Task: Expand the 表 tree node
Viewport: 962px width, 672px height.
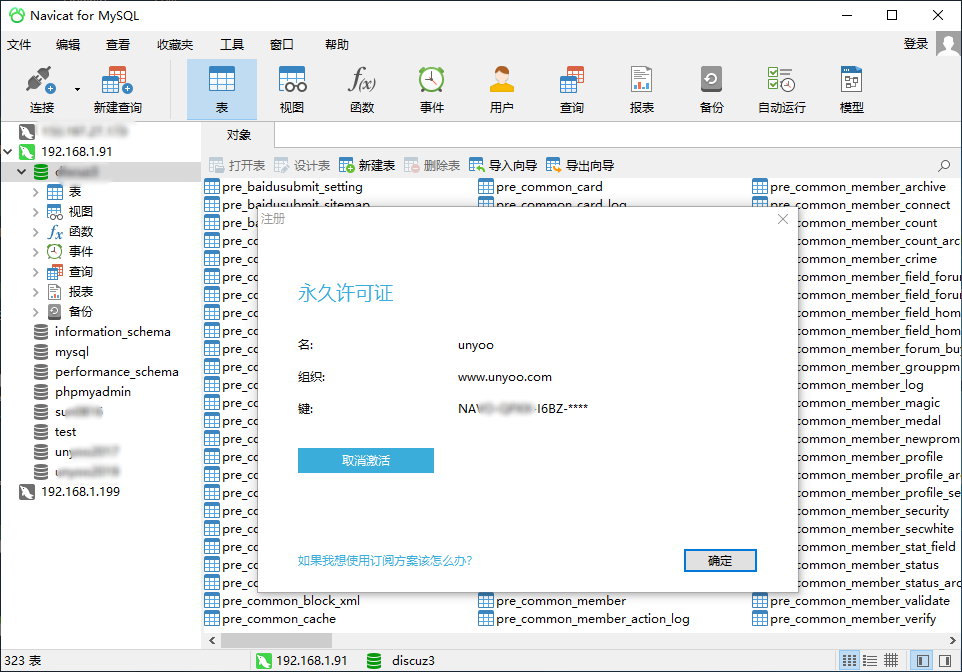Action: tap(35, 192)
